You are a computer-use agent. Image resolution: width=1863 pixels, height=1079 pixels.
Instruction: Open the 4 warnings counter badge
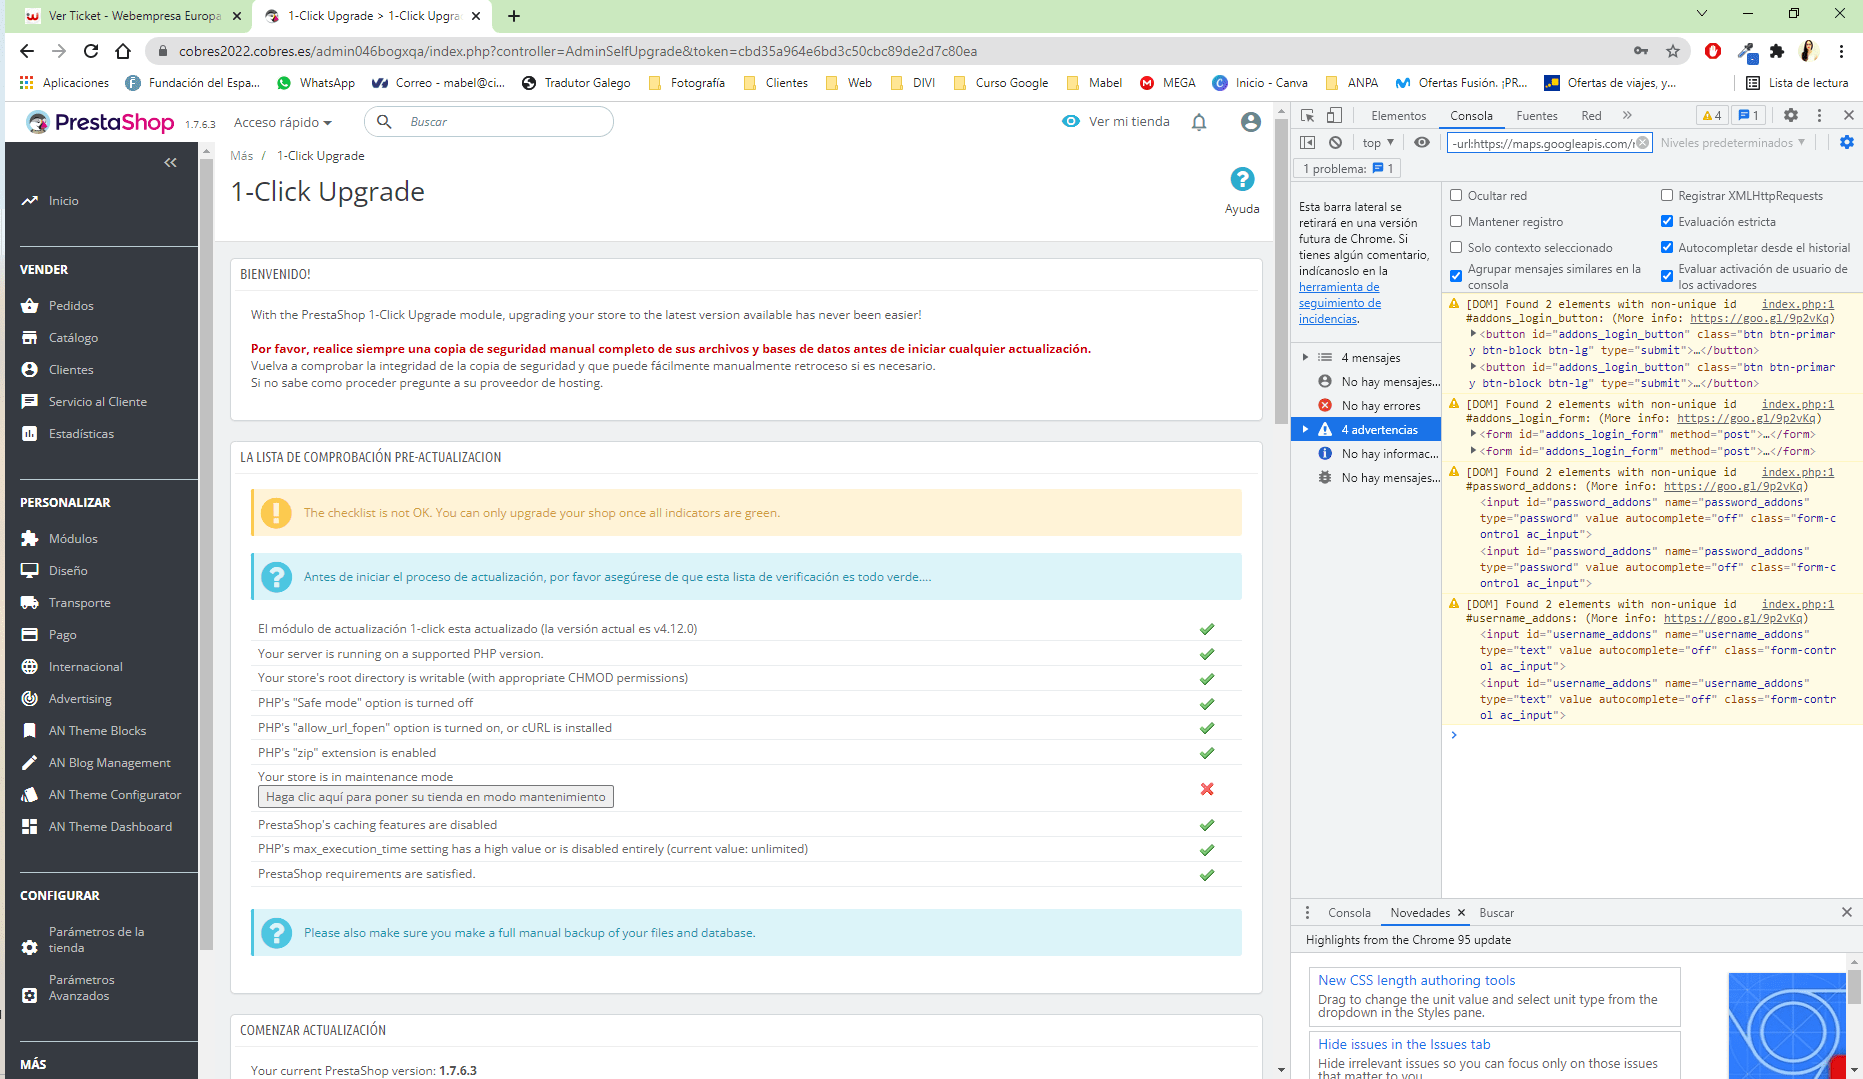click(1712, 116)
